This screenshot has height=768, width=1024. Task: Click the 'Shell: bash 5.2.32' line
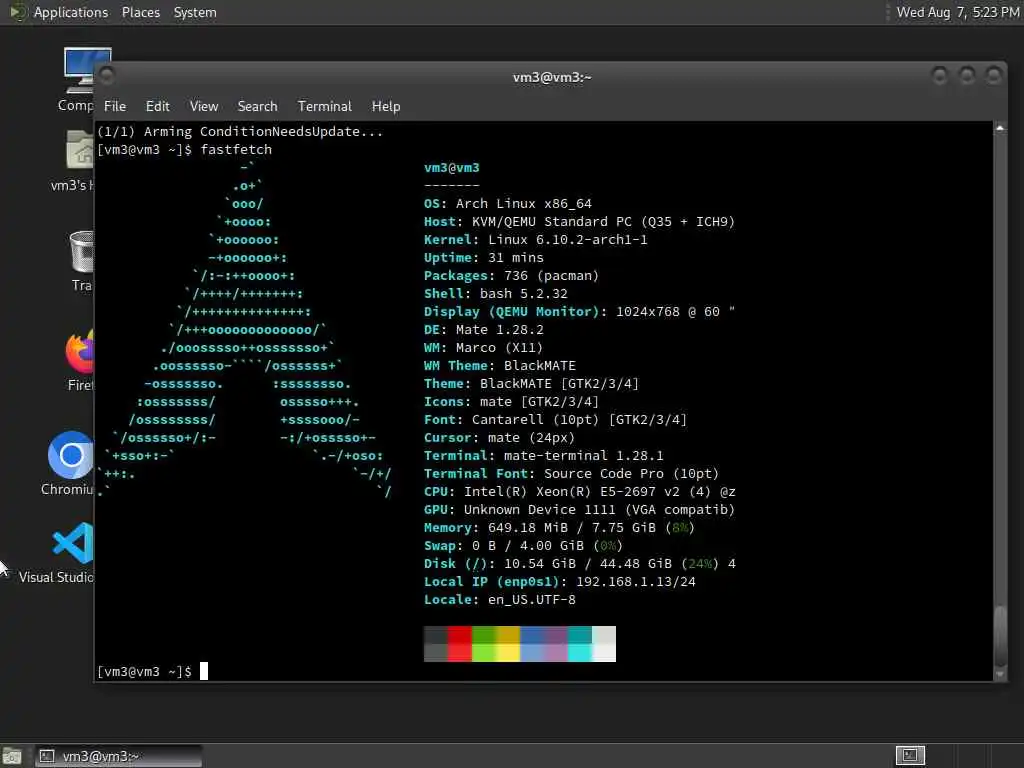pyautogui.click(x=496, y=294)
